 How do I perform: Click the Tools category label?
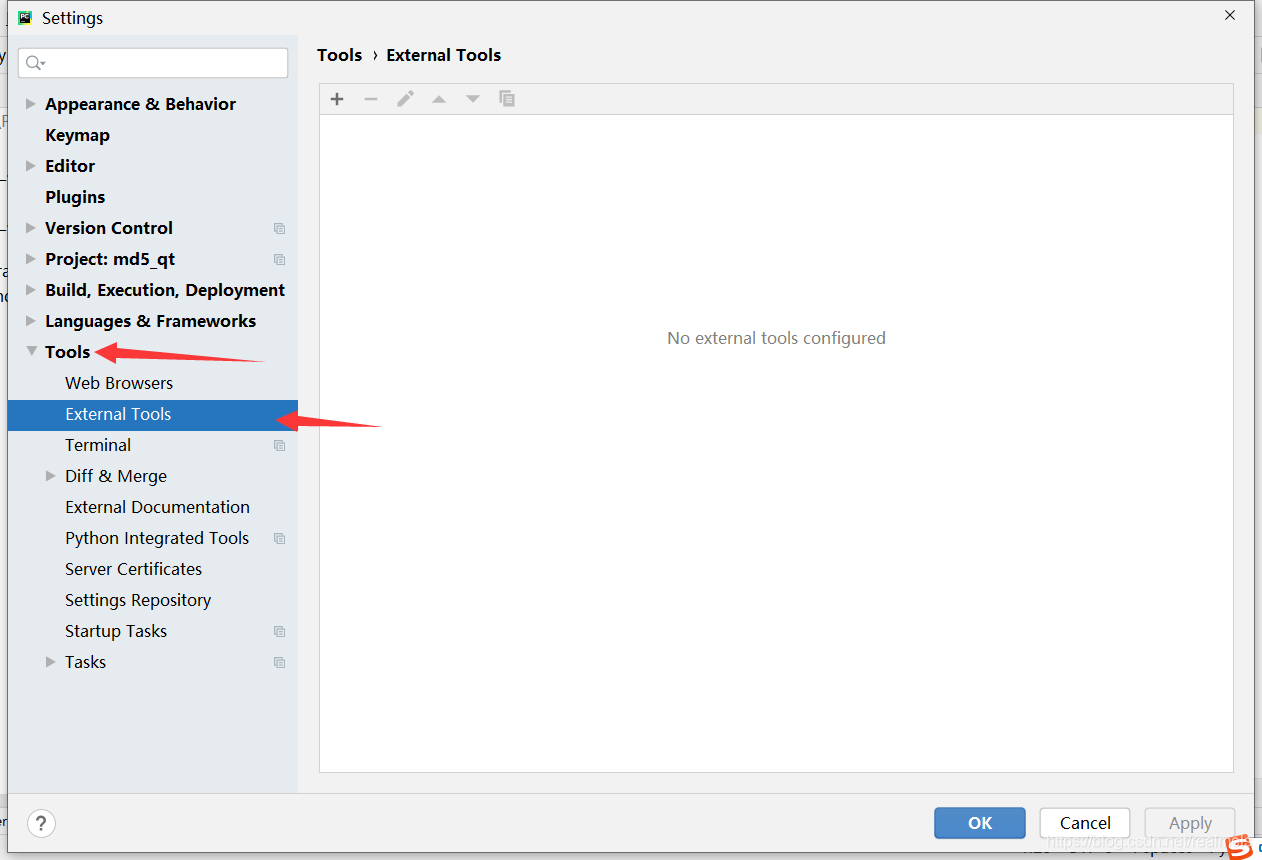click(x=68, y=352)
